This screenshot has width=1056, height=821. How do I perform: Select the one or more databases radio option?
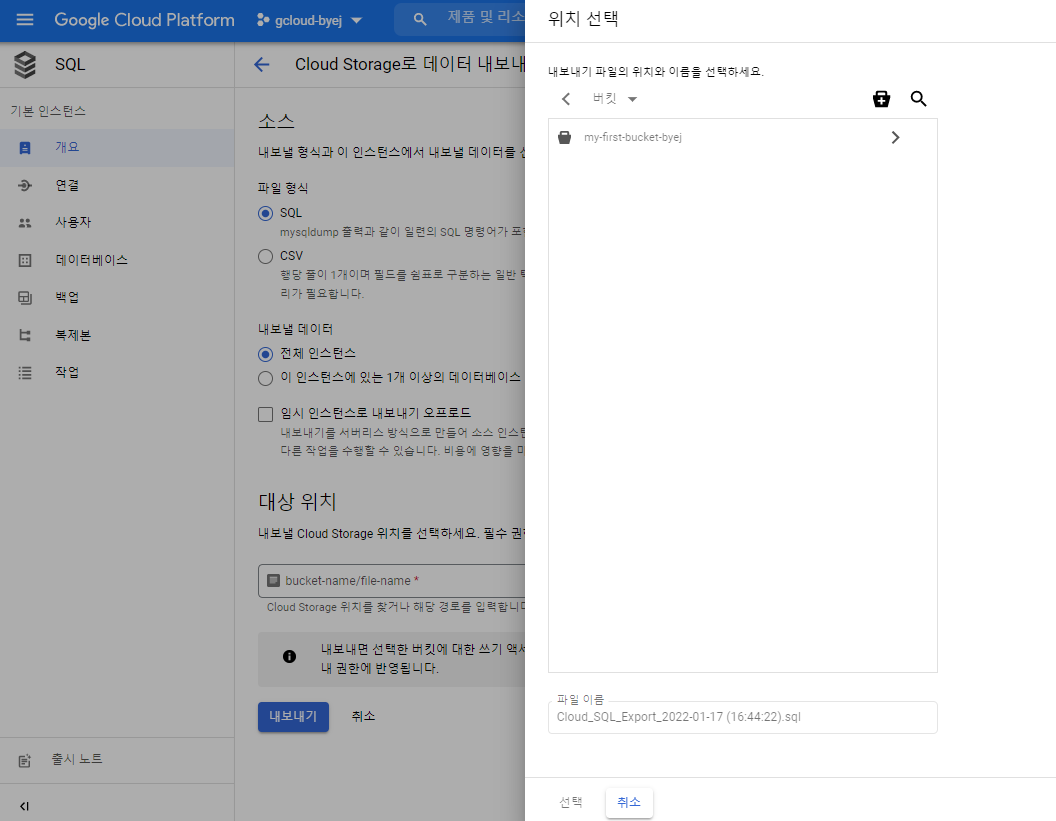[265, 379]
